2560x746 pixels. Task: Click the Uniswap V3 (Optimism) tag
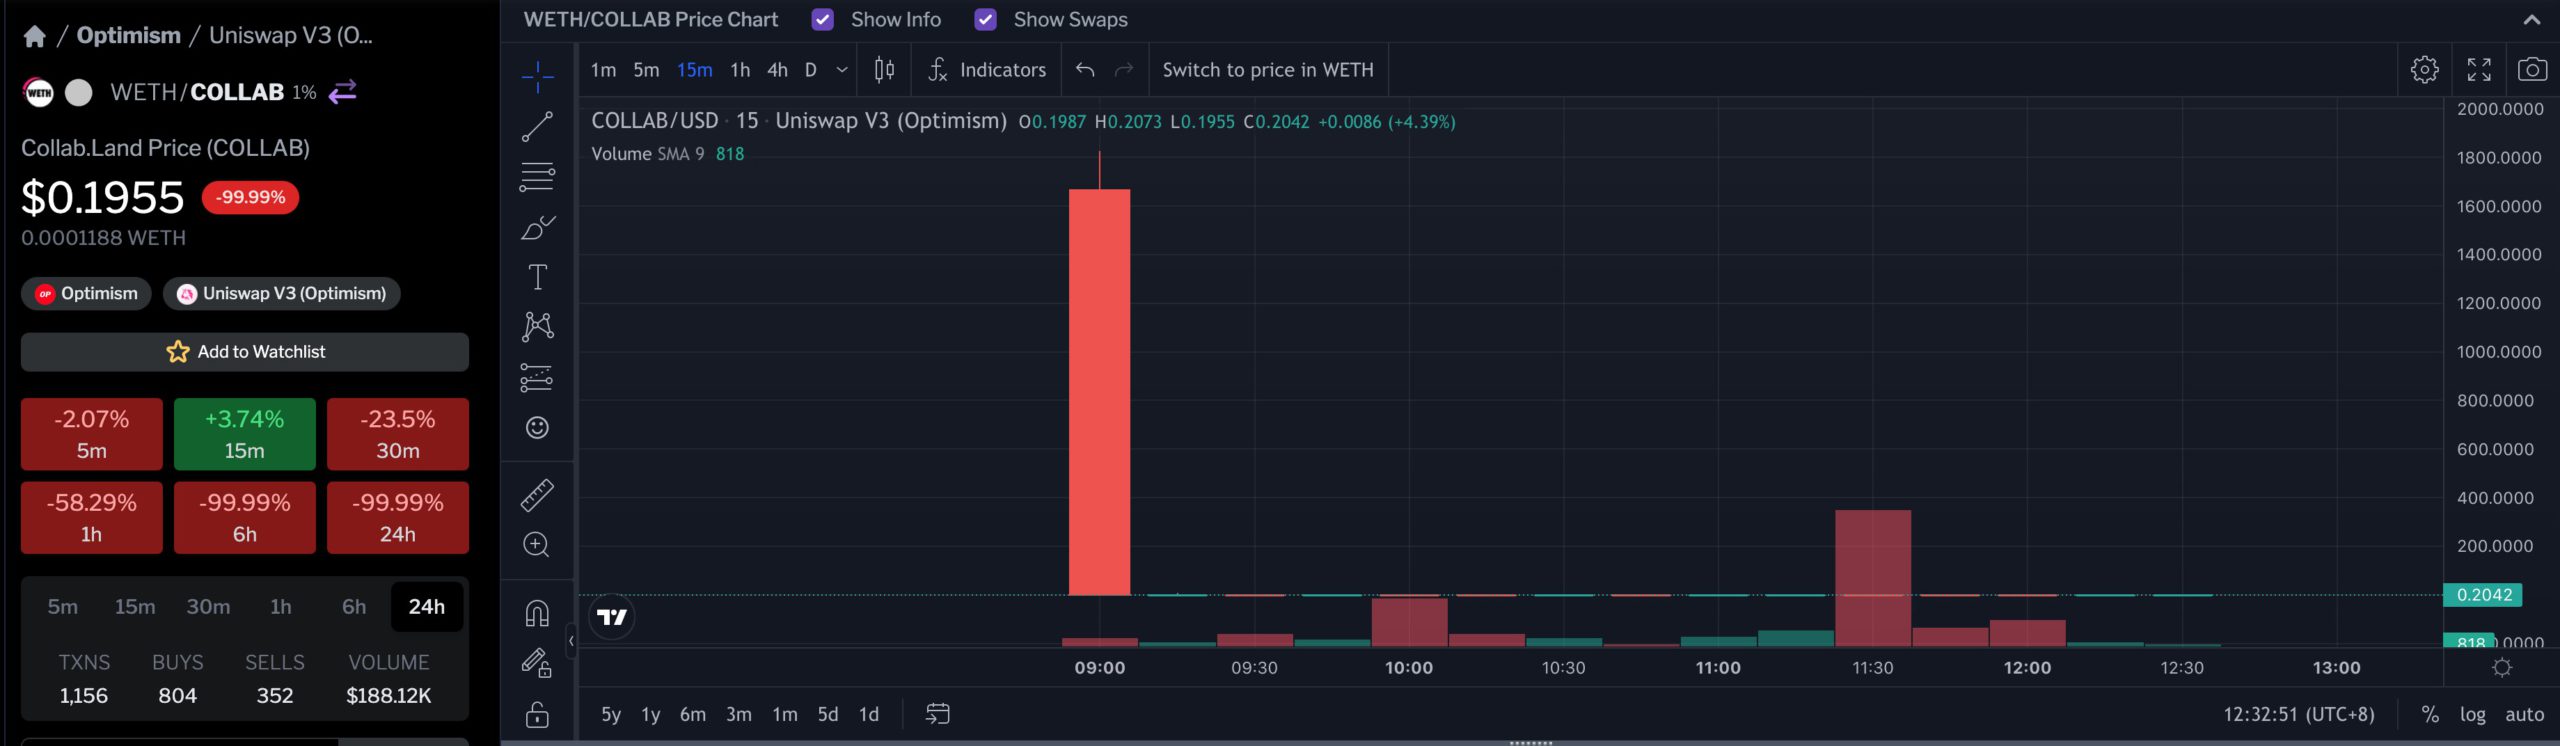(281, 293)
